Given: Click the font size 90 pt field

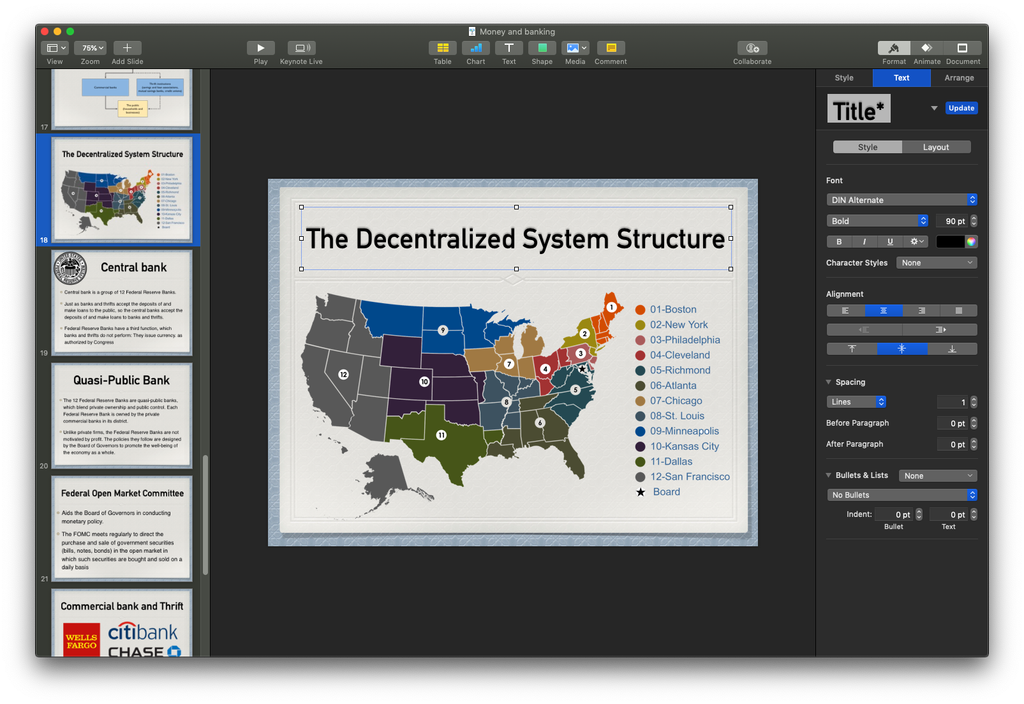Looking at the screenshot, I should [952, 221].
